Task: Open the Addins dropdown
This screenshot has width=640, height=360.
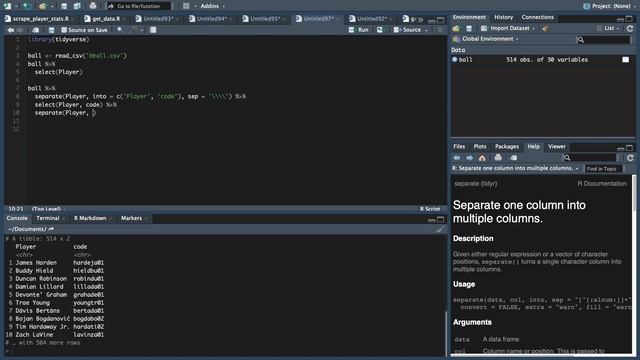Action: pyautogui.click(x=212, y=6)
